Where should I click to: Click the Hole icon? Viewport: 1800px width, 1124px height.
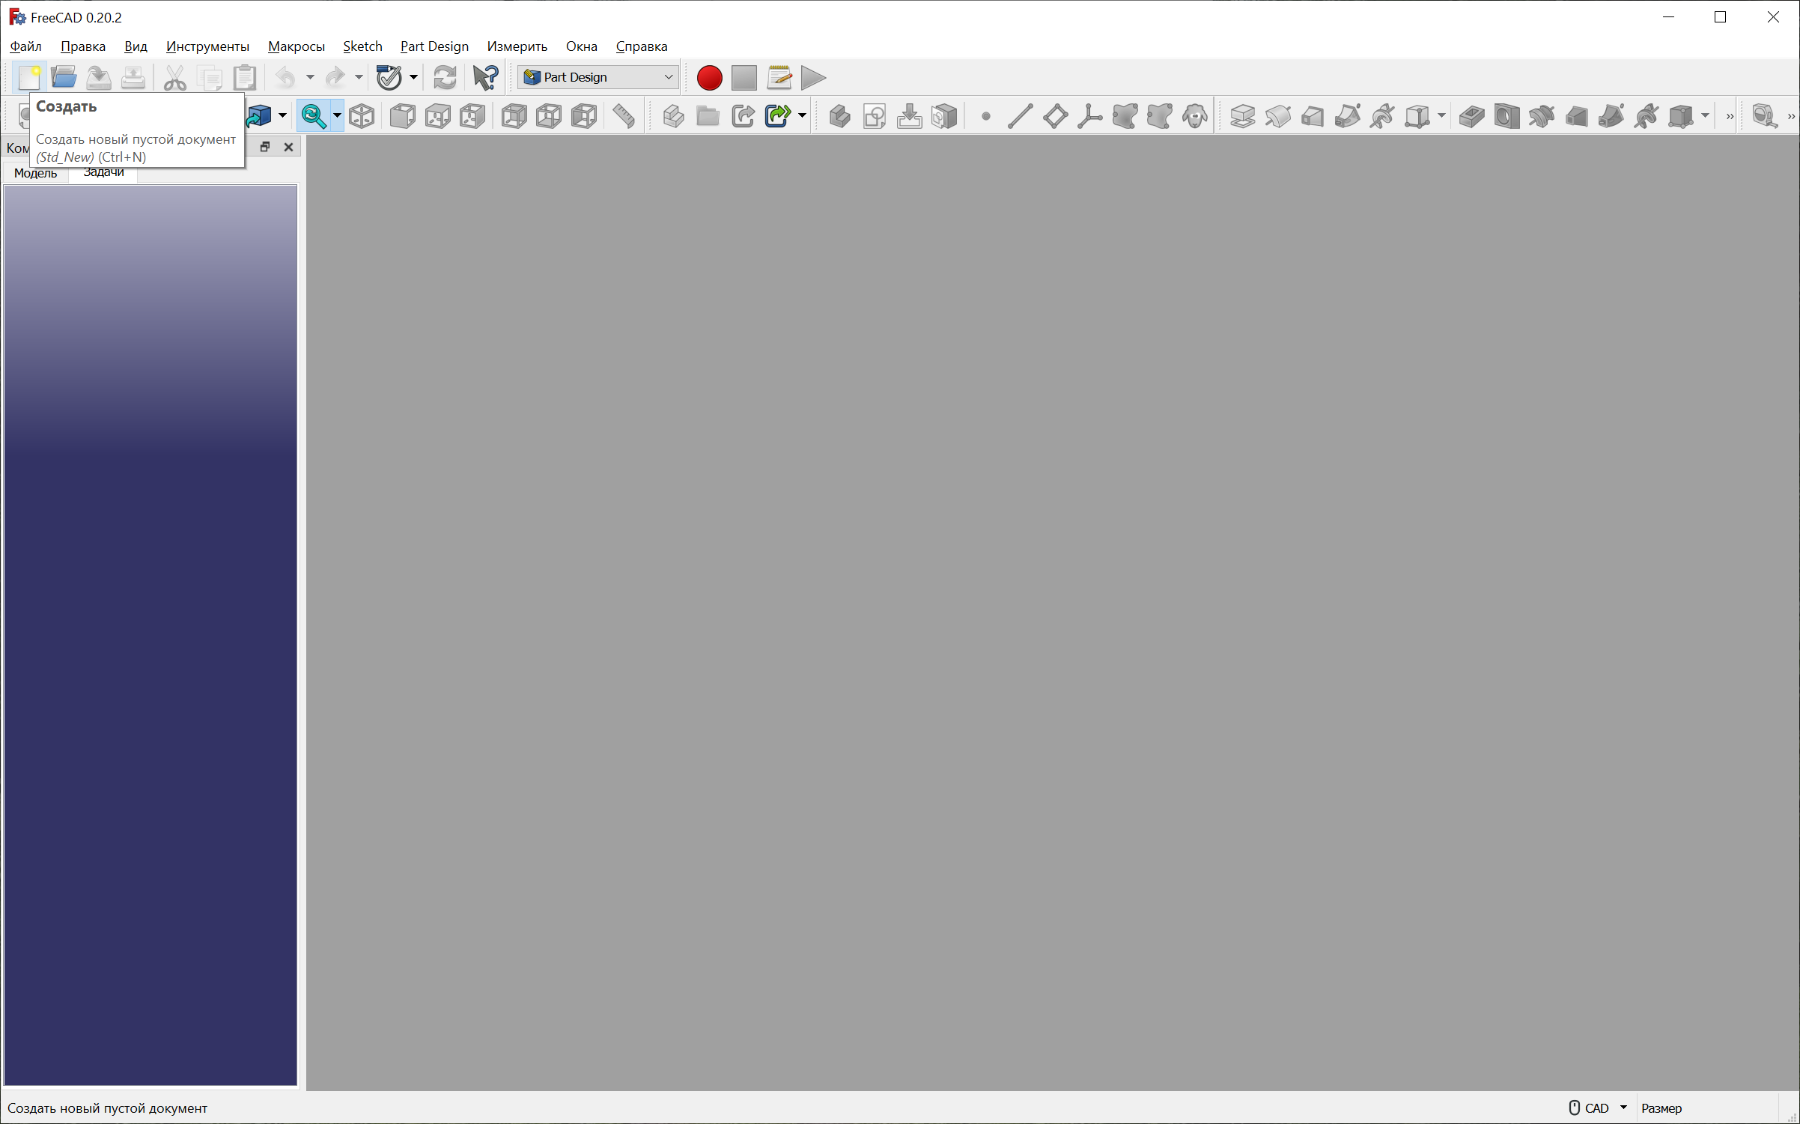point(1507,116)
